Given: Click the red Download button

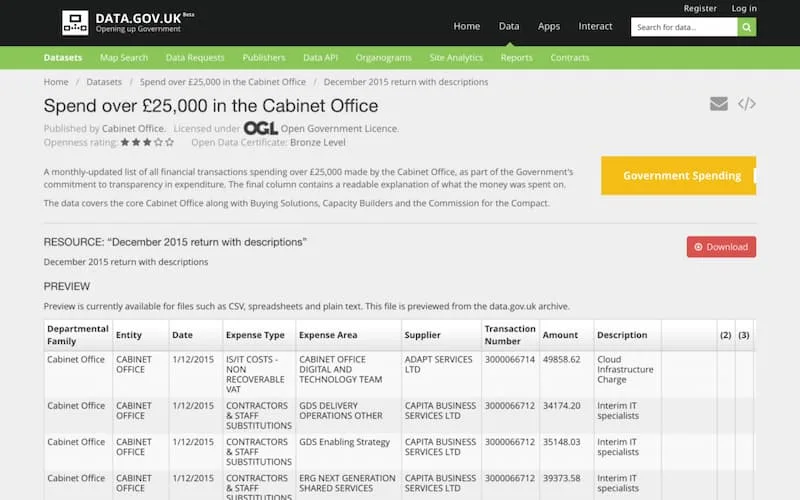Looking at the screenshot, I should pyautogui.click(x=721, y=247).
